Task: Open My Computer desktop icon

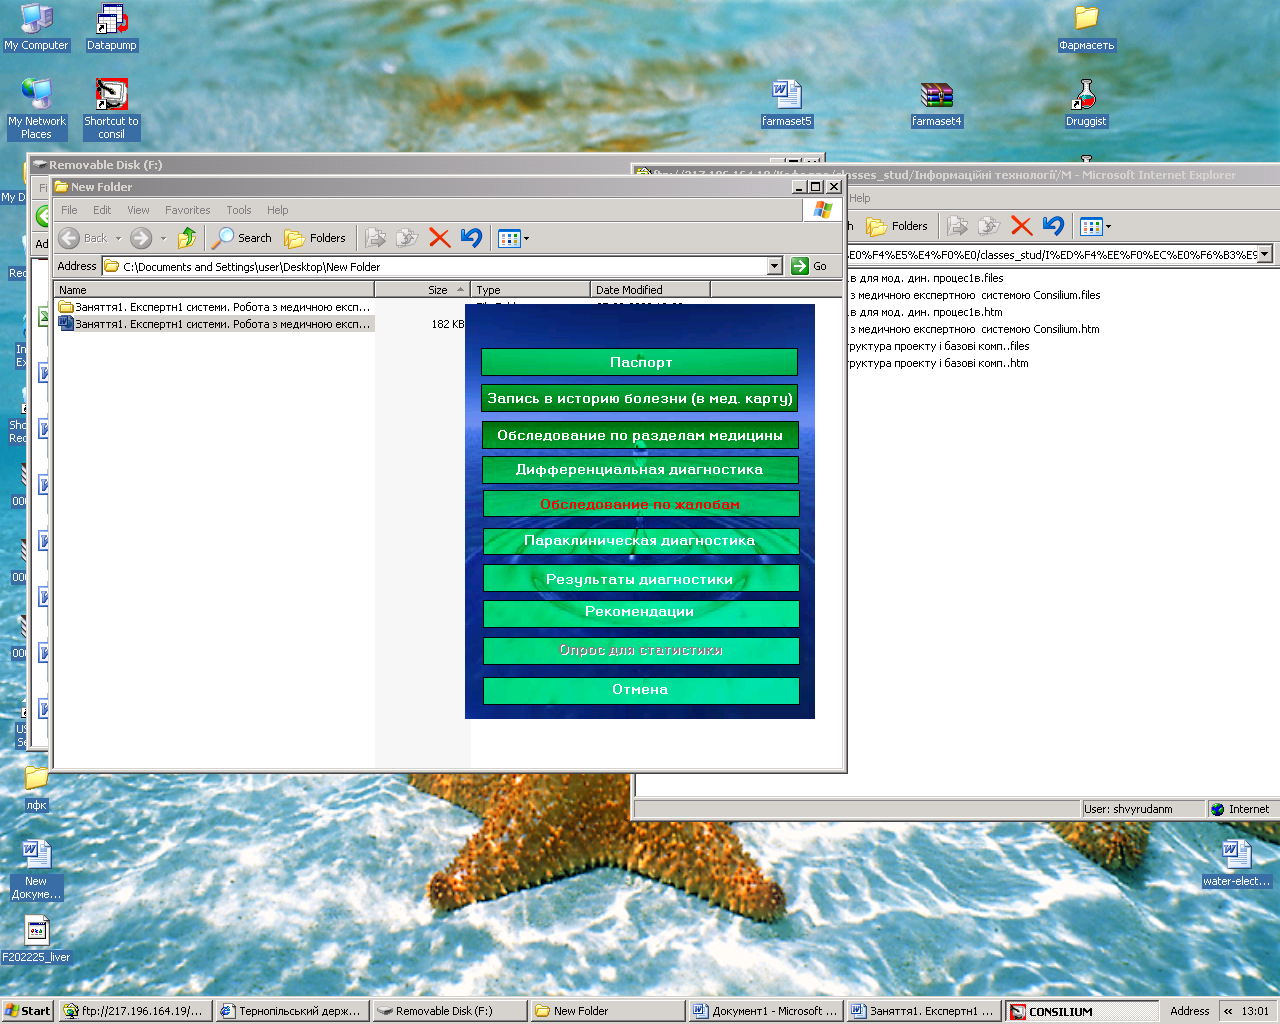Action: coord(36,28)
